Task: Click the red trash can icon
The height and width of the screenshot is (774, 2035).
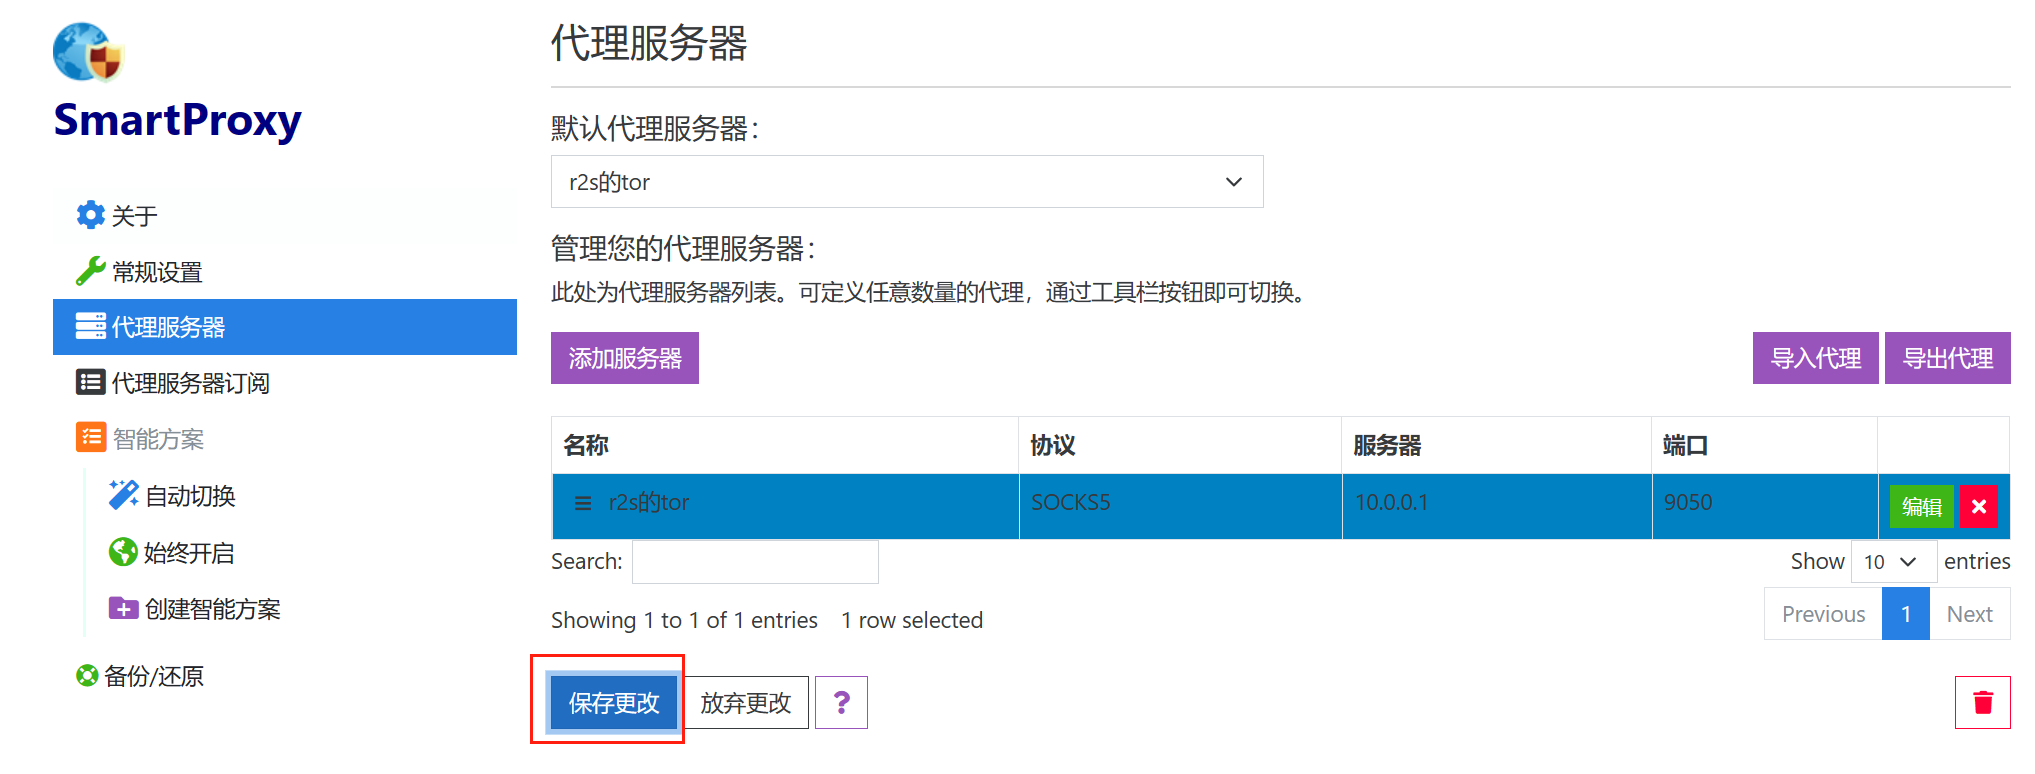Action: click(1982, 703)
